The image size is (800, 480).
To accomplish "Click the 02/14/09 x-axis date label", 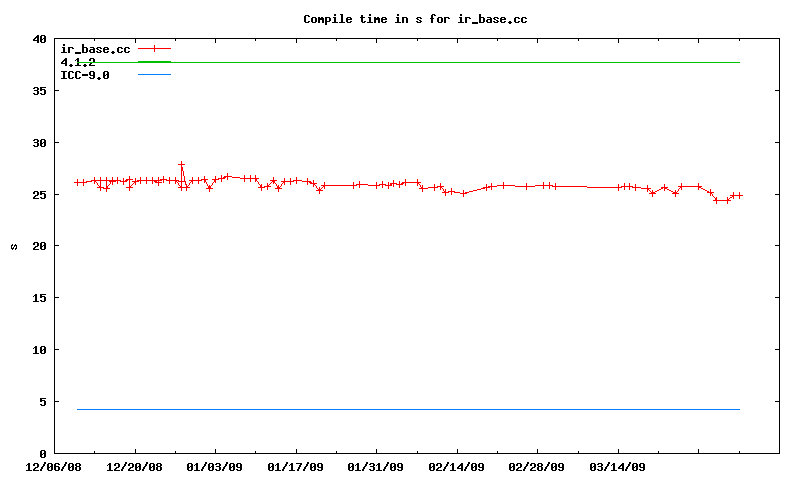I will 457,466.
